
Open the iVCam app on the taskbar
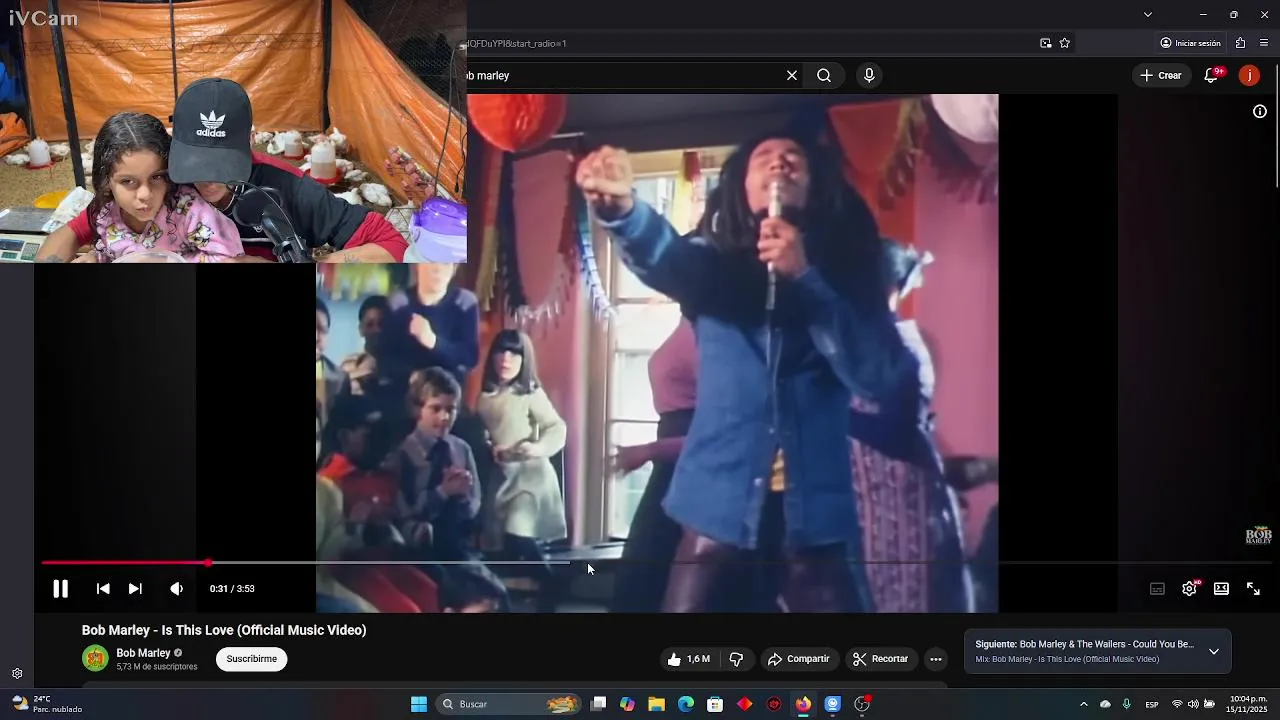pyautogui.click(x=832, y=704)
